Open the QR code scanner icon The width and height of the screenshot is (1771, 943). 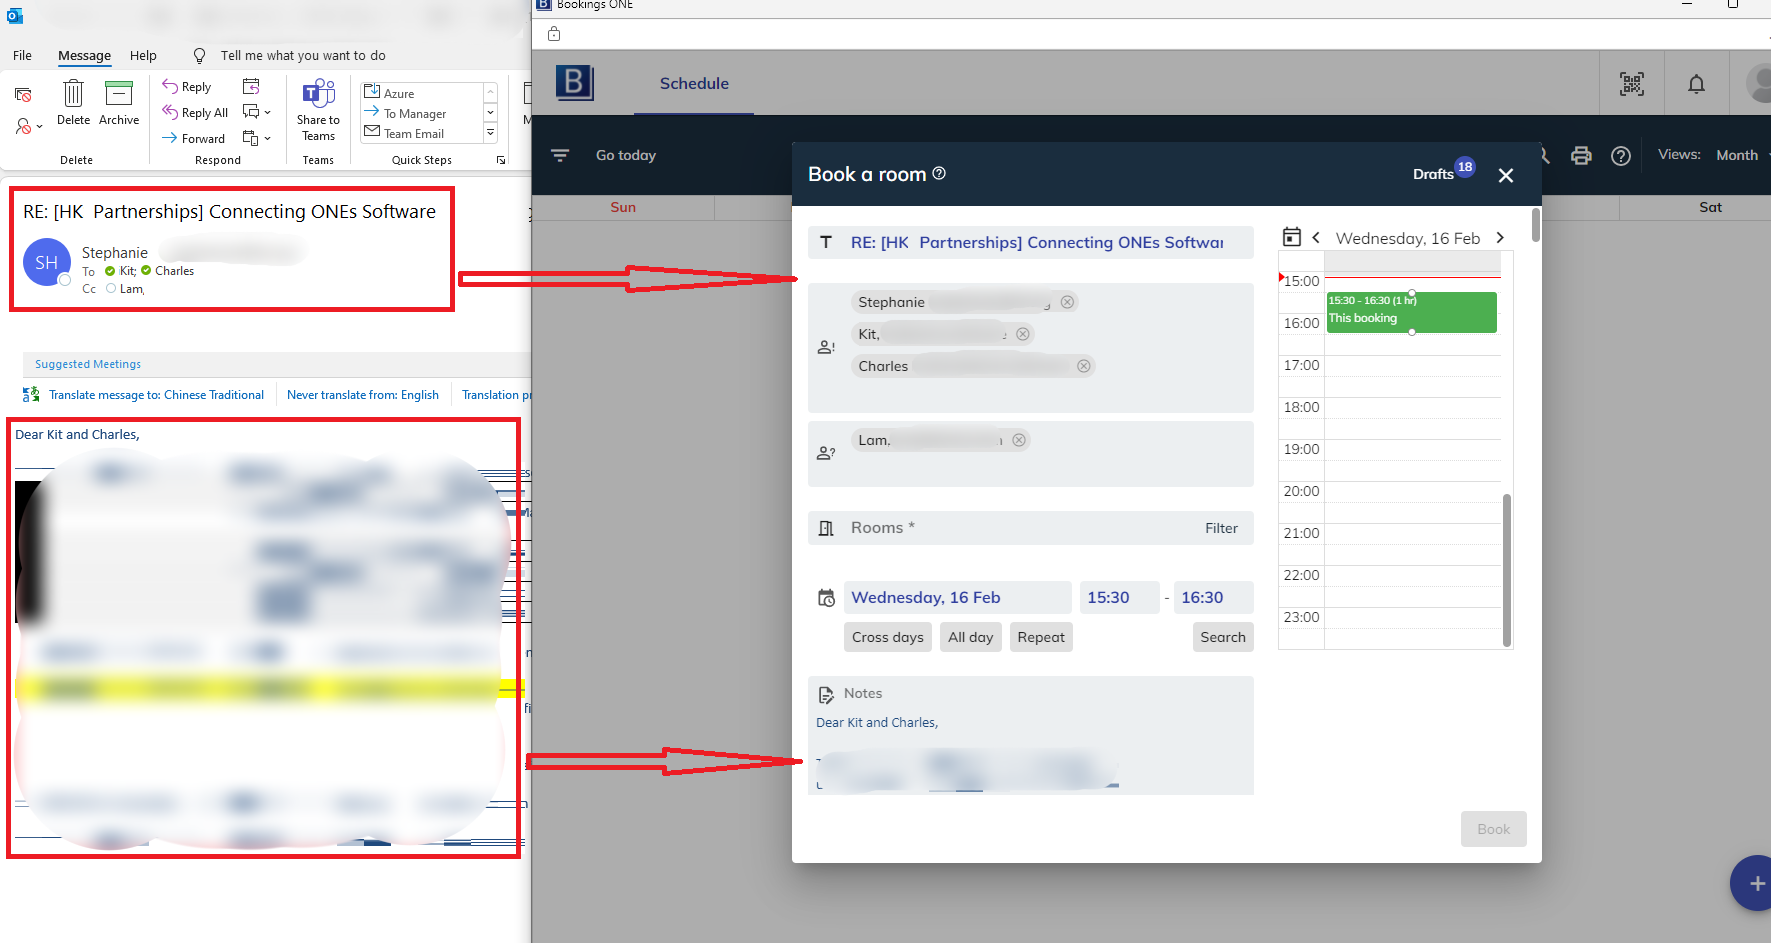point(1632,84)
